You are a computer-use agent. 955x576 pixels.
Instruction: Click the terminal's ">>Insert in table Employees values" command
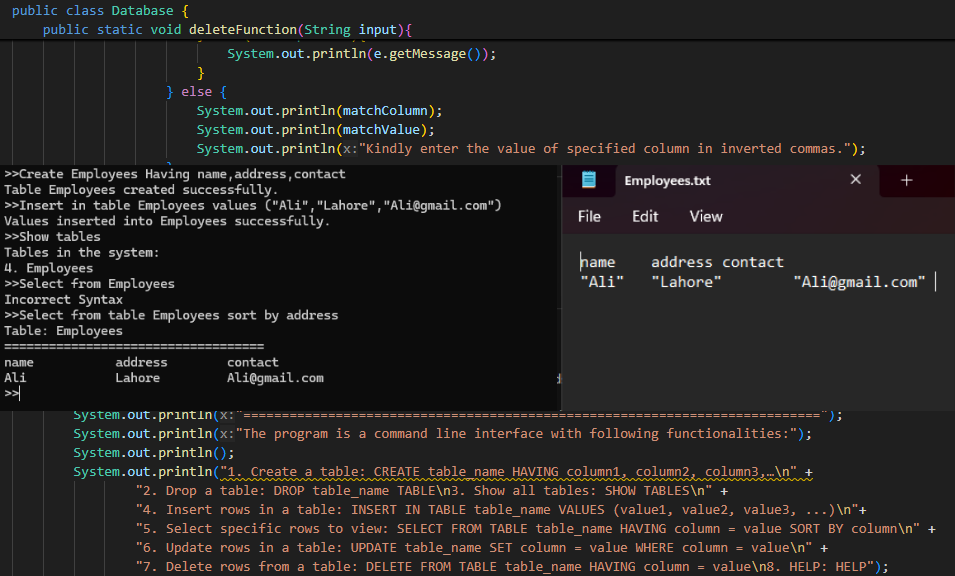point(253,206)
